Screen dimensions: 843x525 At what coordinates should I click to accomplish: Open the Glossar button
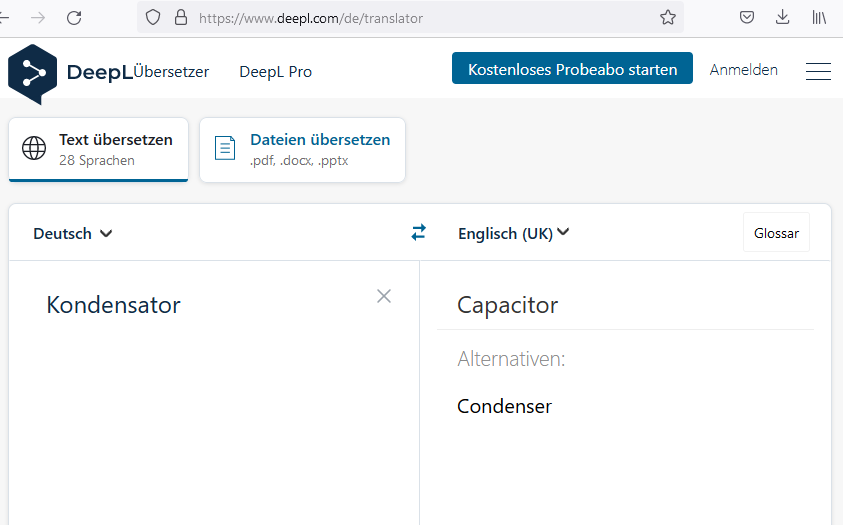[776, 233]
